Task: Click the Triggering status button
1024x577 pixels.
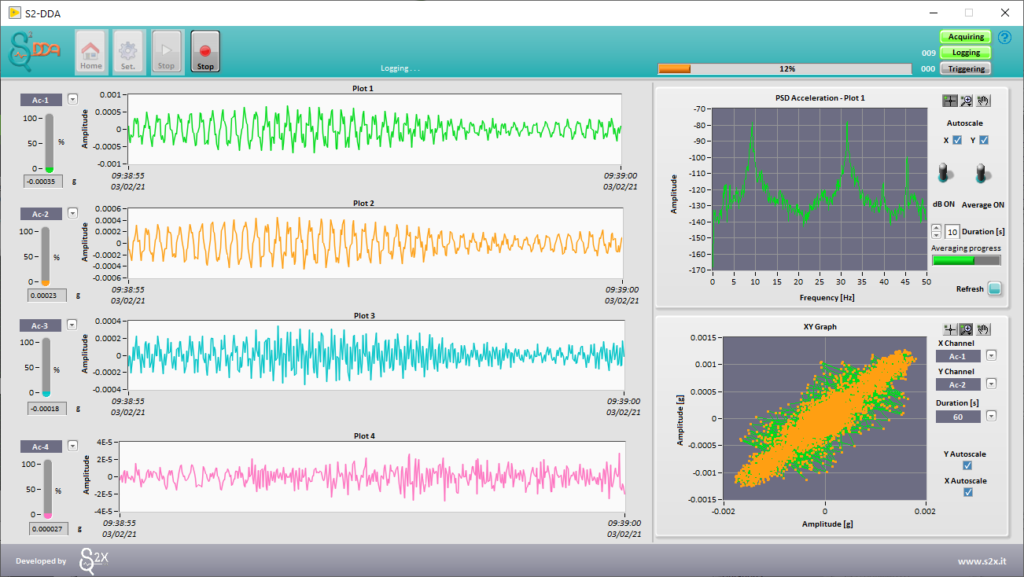Action: coord(965,69)
